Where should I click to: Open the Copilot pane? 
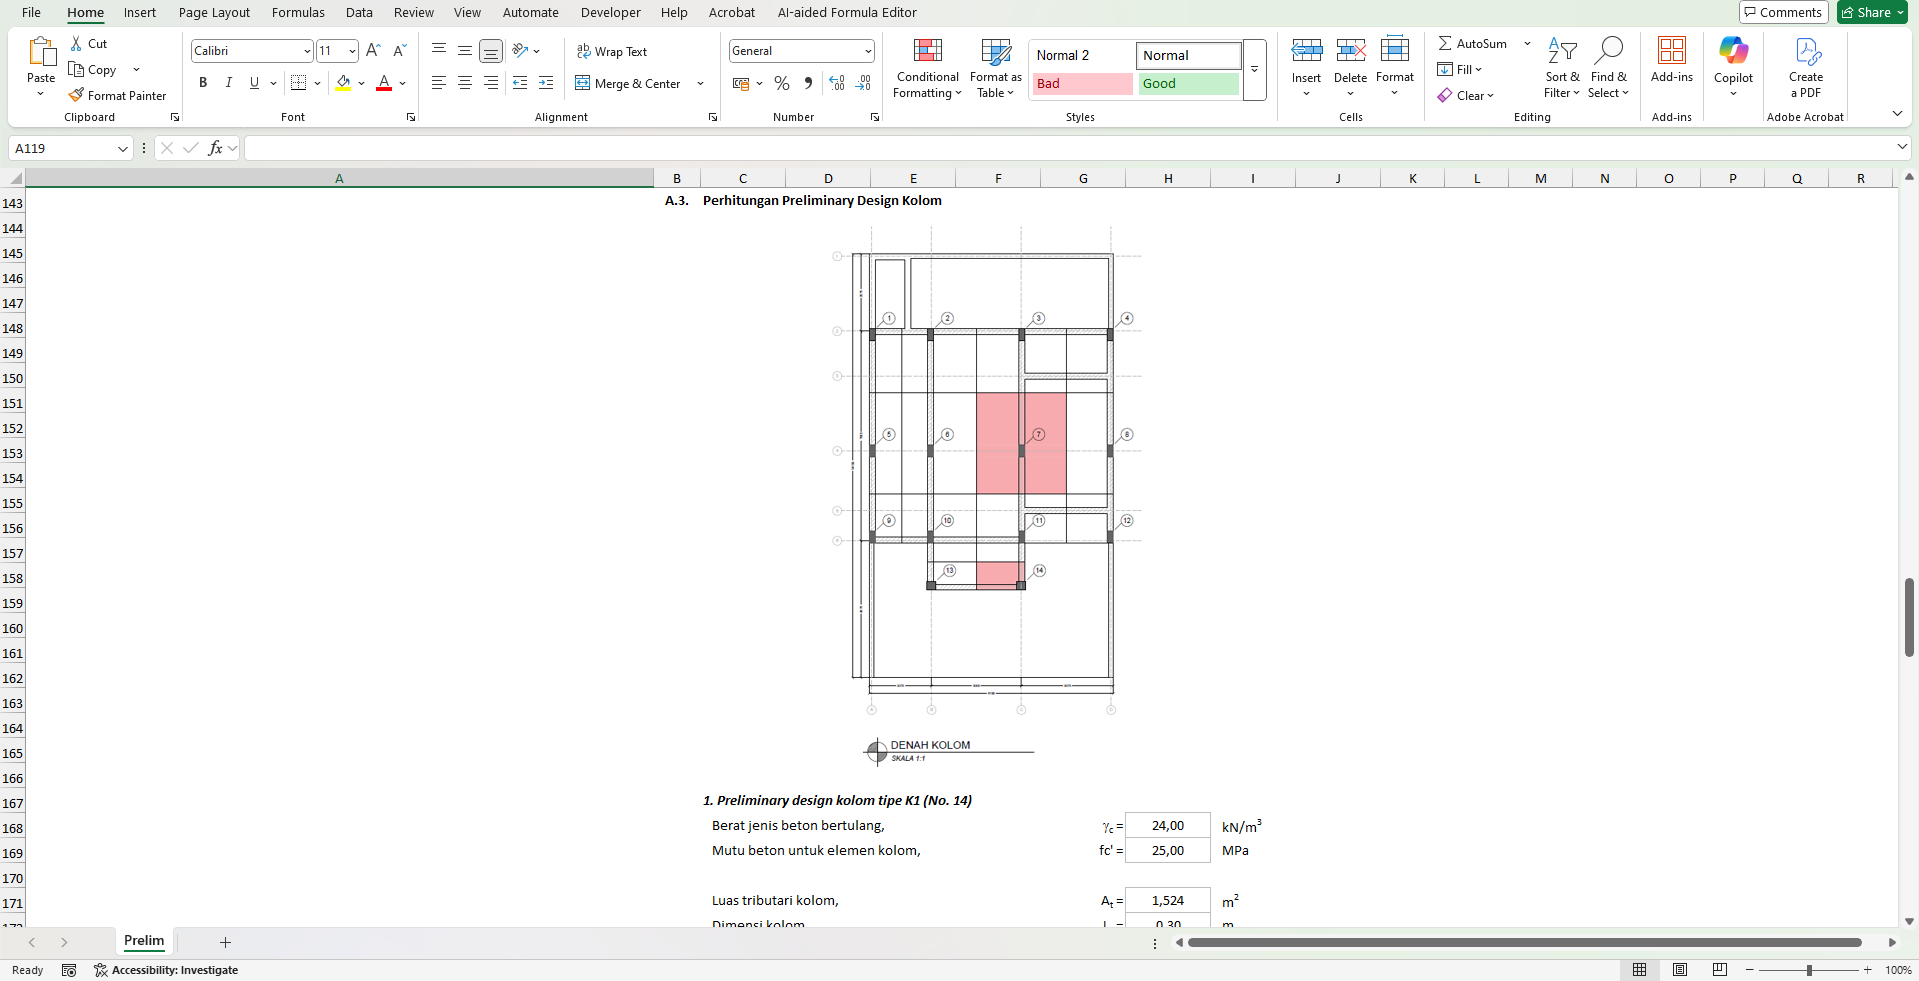[1733, 60]
